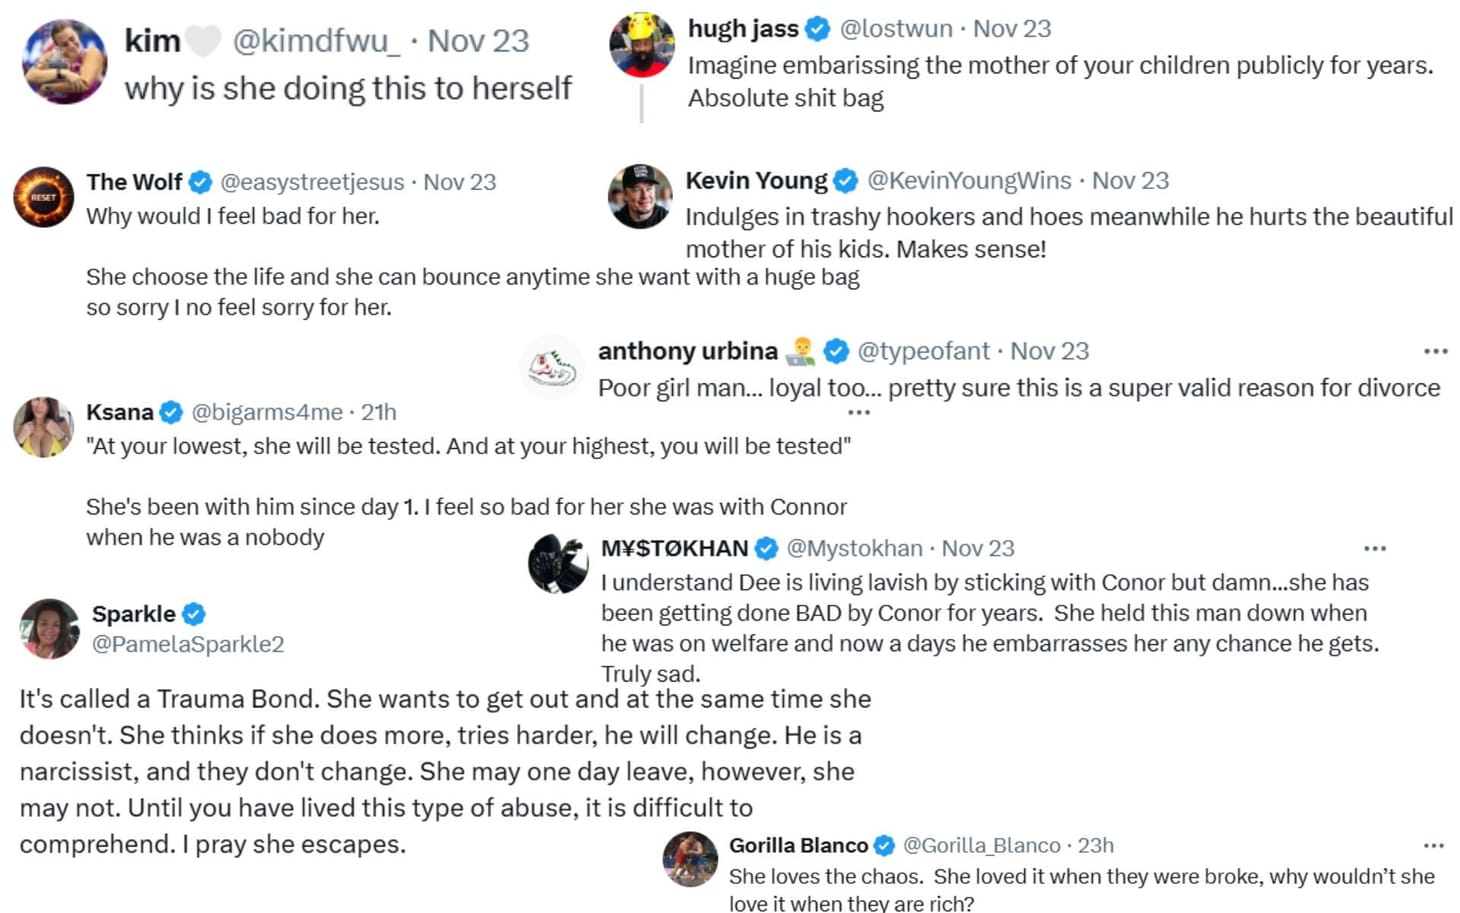The height and width of the screenshot is (913, 1460).
Task: Click M¥$TØKHAN's verified badge
Action: click(x=767, y=548)
